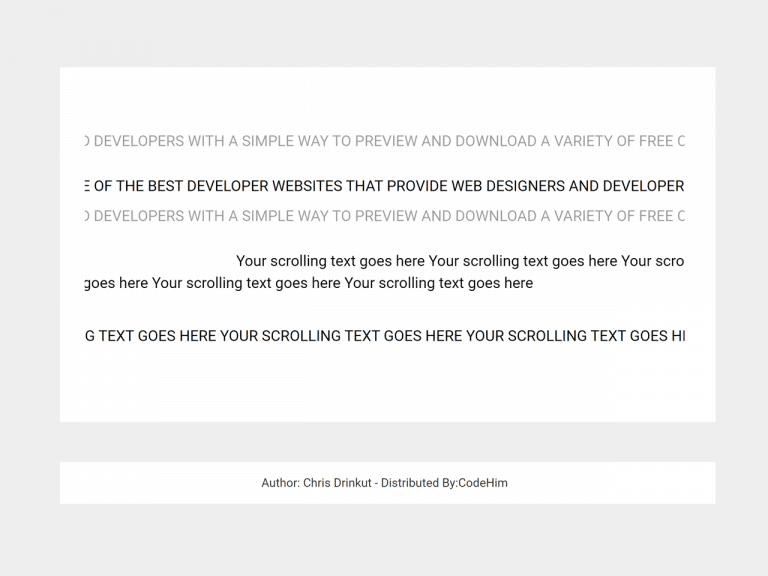The image size is (768, 576).
Task: Click the author name Chris Drinkut
Action: 340,483
